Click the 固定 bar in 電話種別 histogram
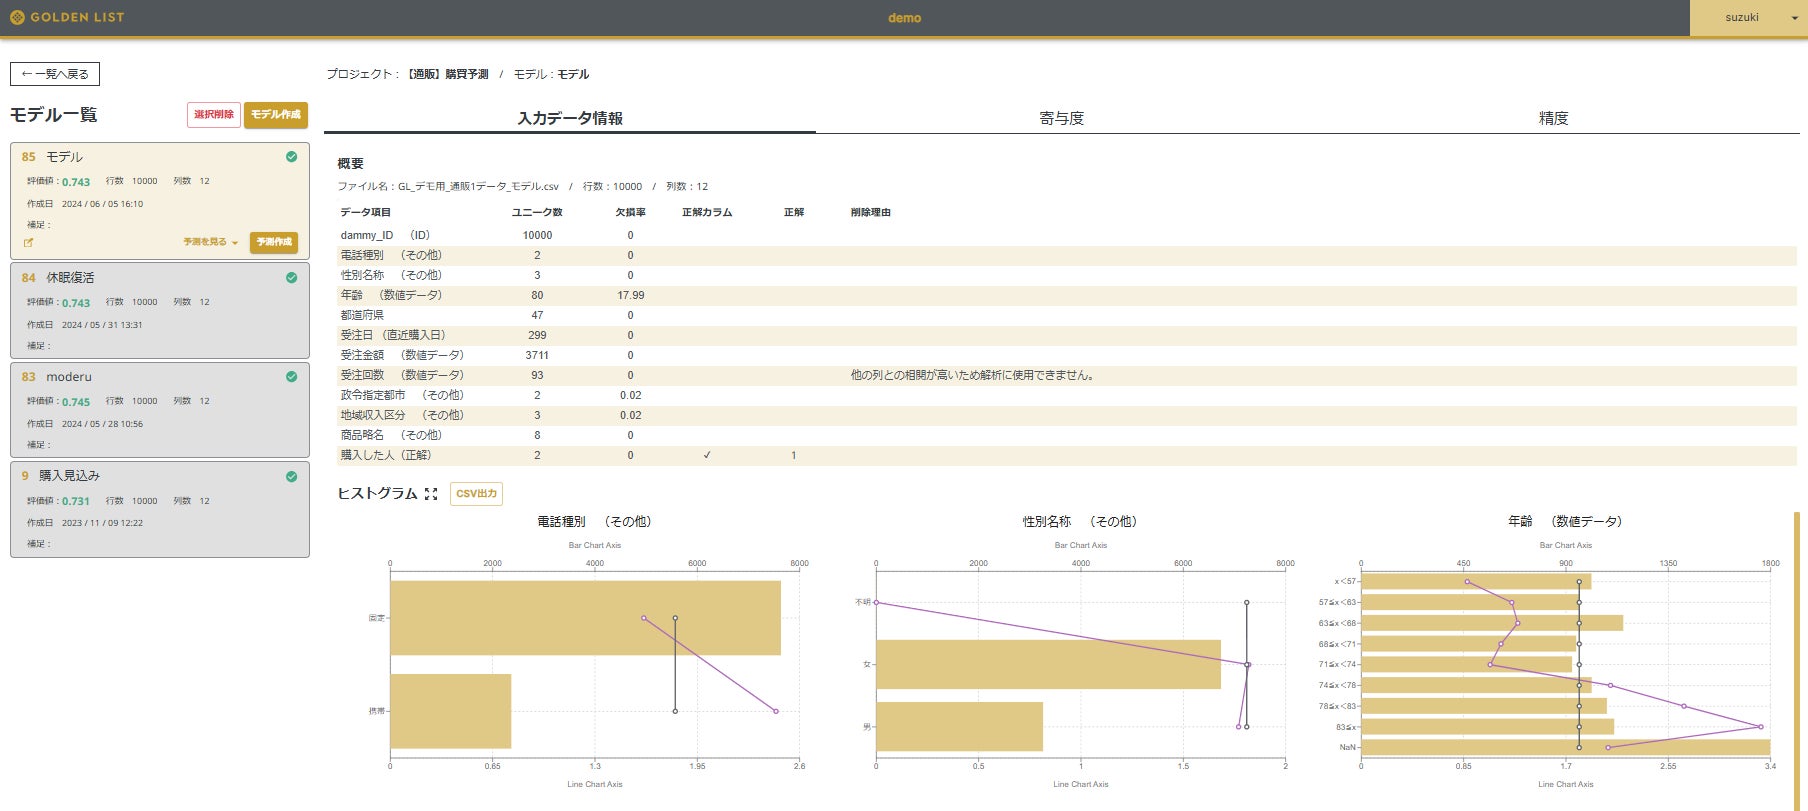 [x=585, y=618]
